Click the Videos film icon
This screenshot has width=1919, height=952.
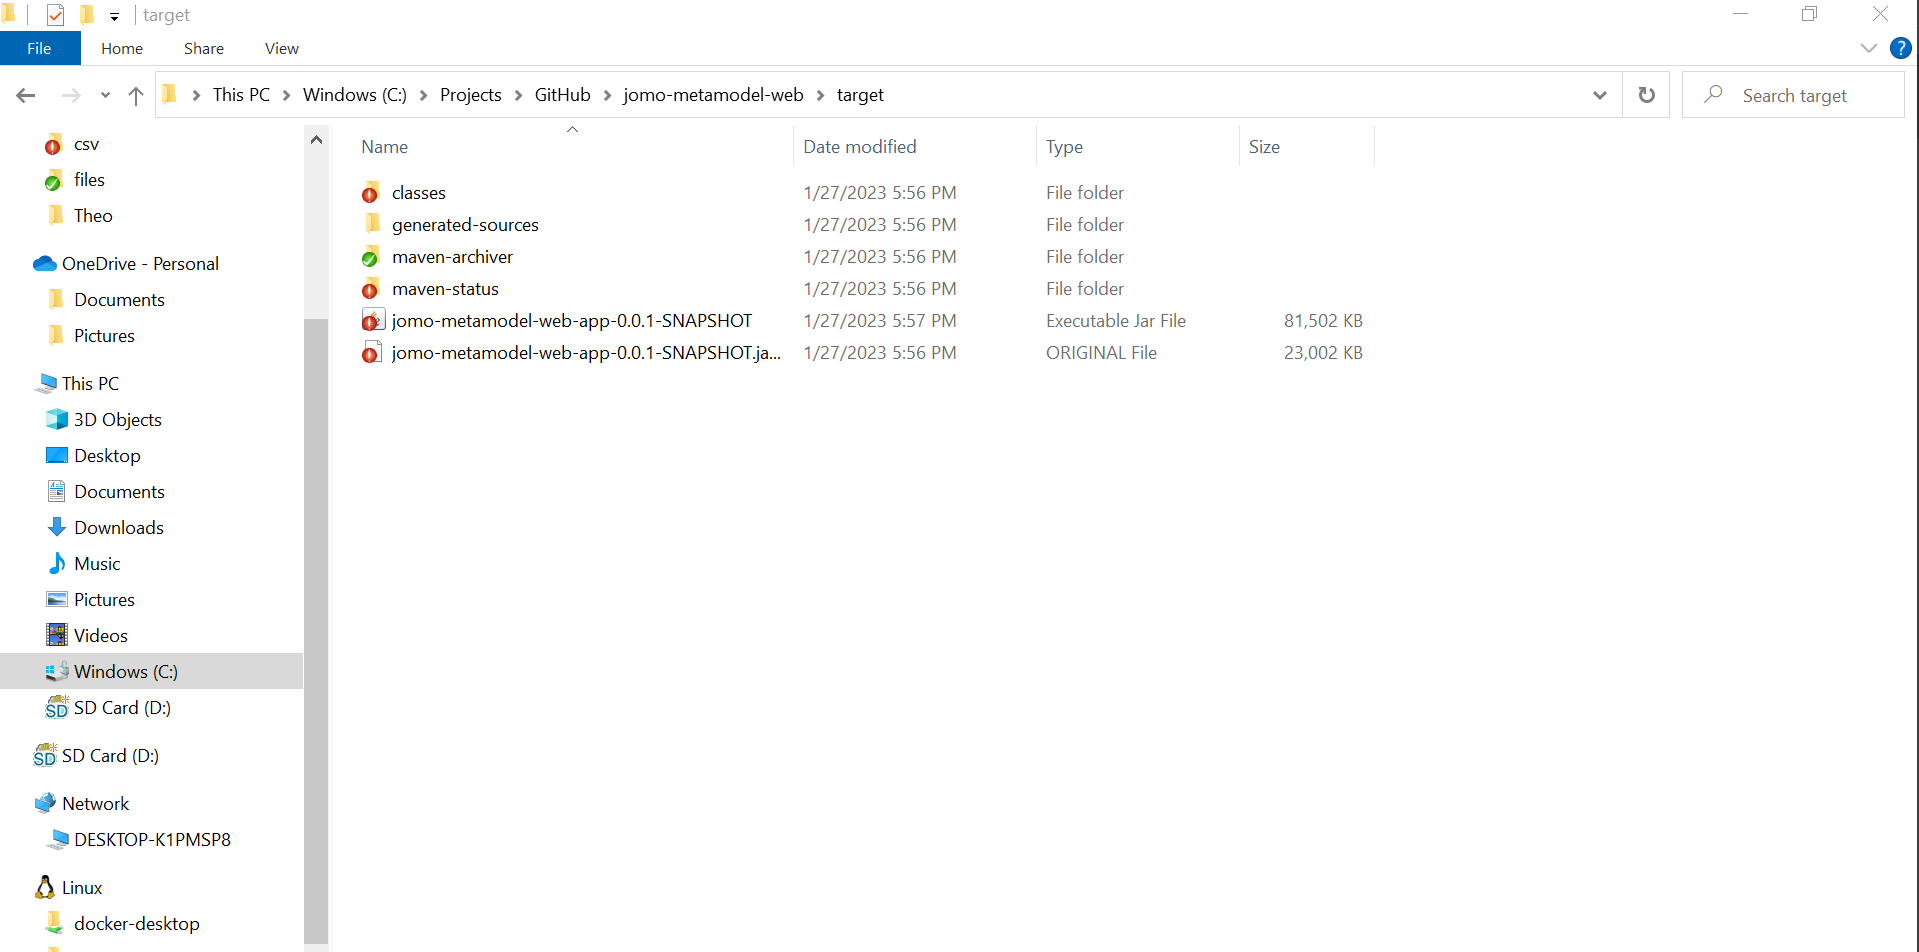point(57,636)
